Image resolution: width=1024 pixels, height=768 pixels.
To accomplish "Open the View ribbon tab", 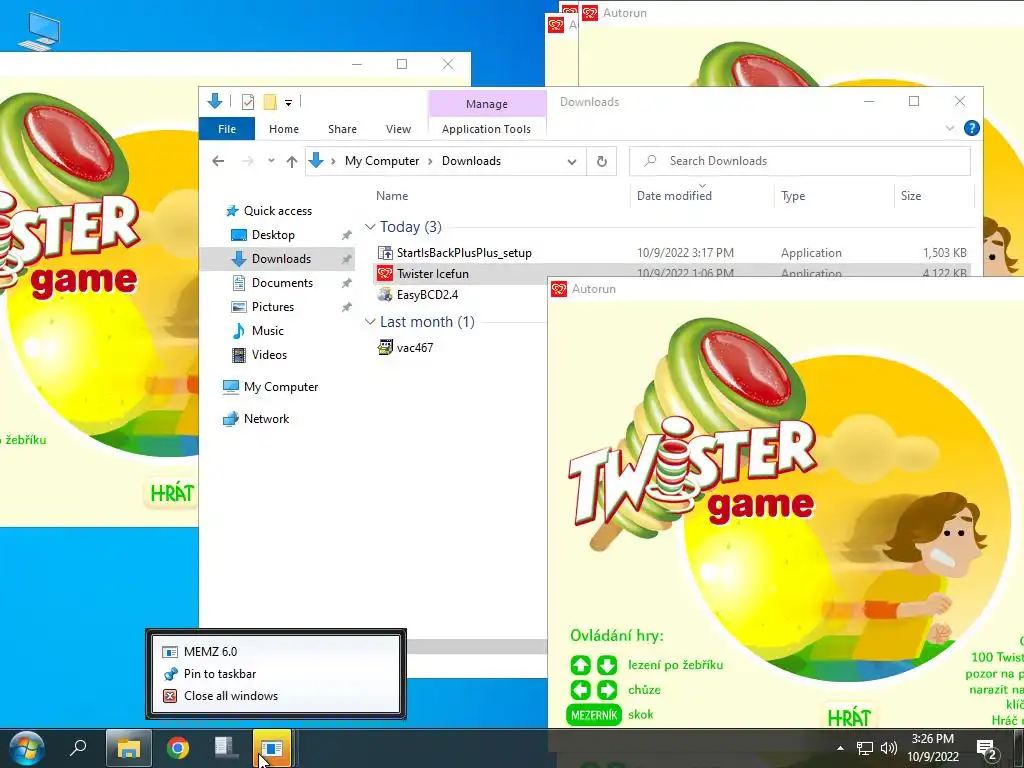I will tap(398, 129).
